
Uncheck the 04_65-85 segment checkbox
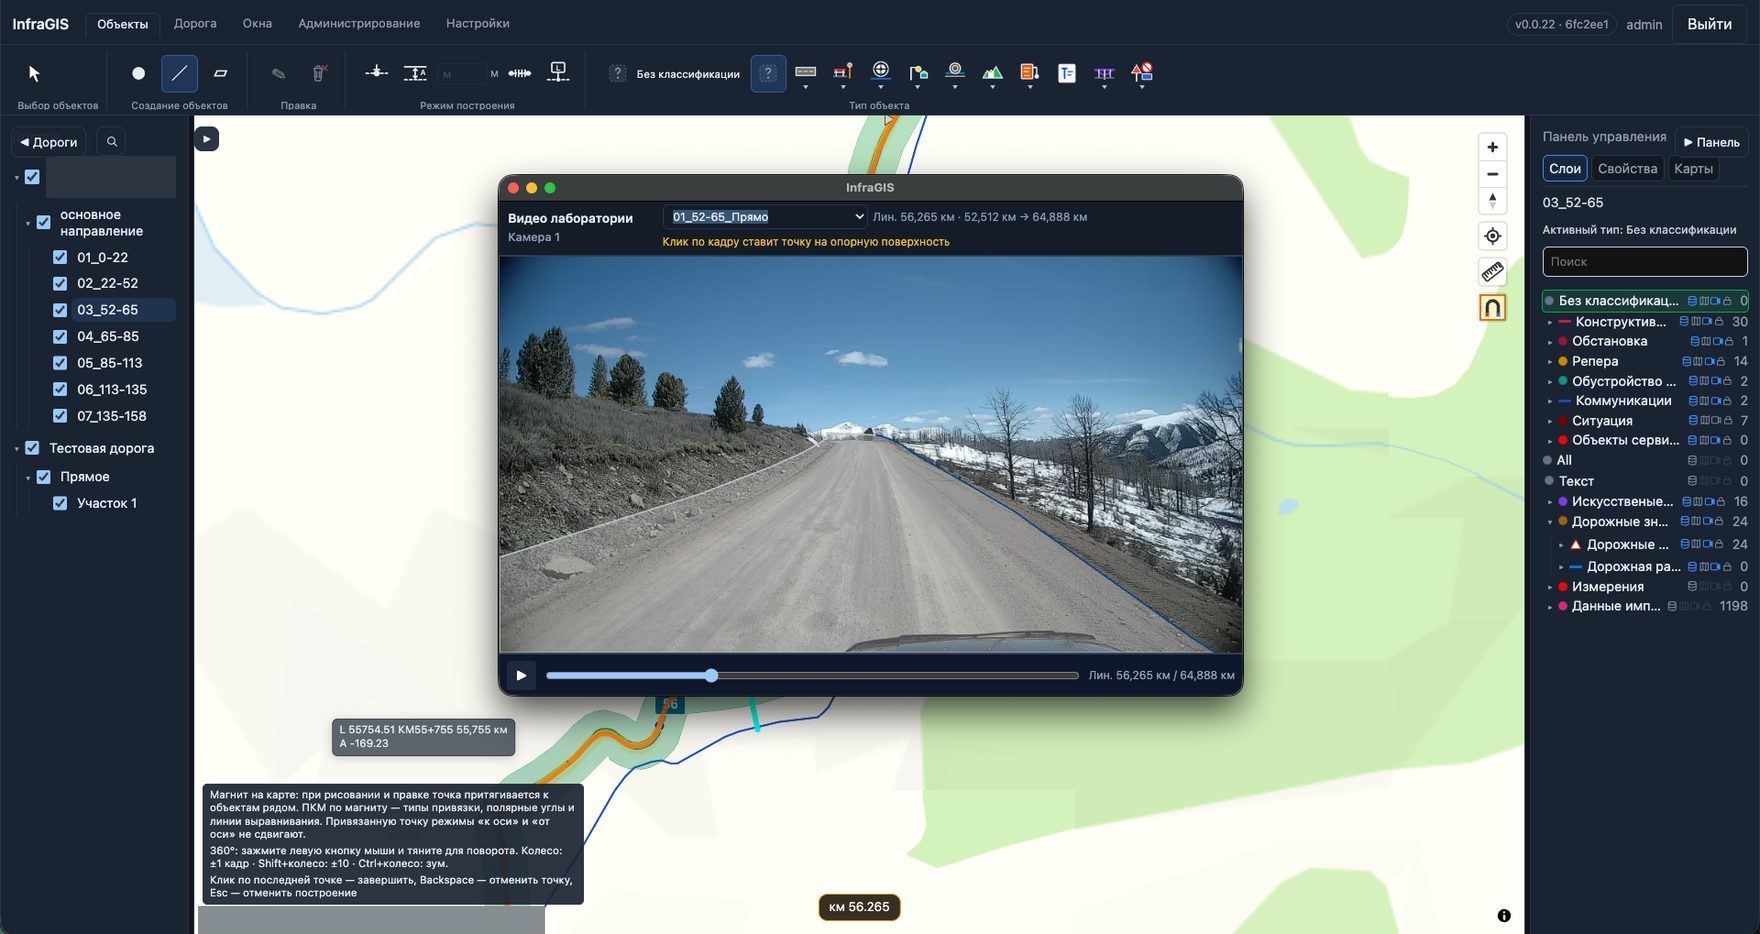60,336
